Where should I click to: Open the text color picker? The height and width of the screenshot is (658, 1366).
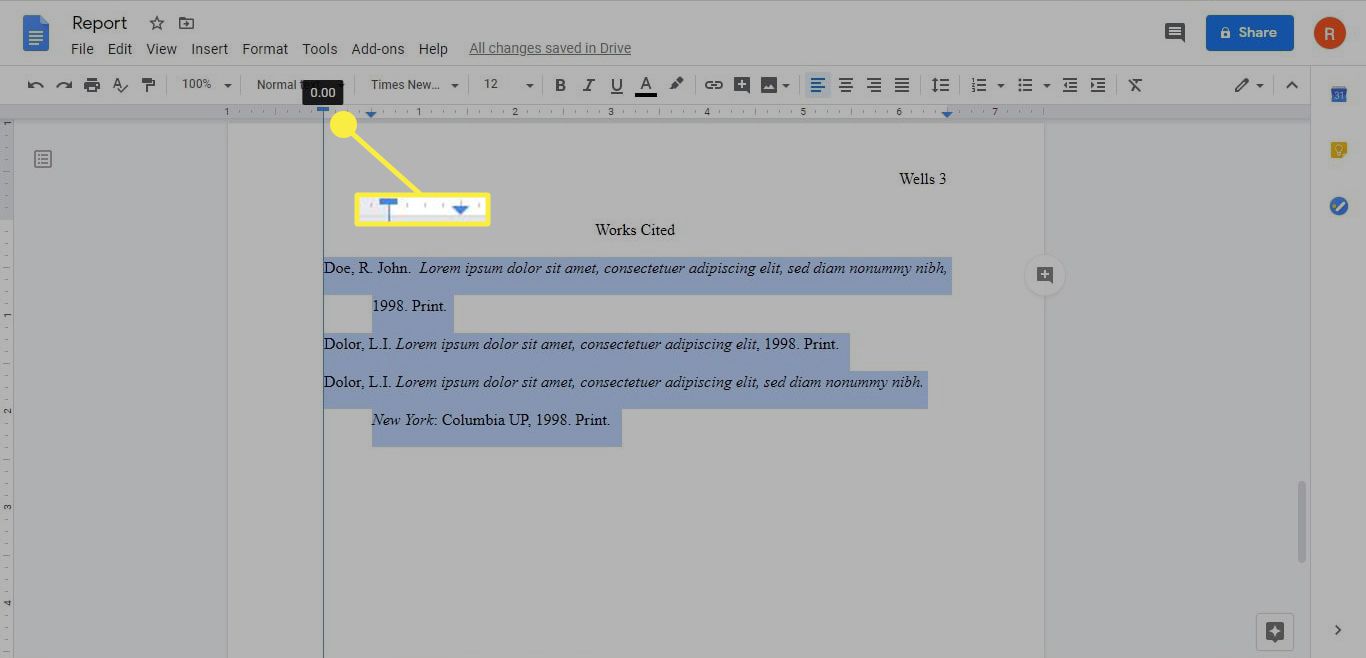pos(646,85)
